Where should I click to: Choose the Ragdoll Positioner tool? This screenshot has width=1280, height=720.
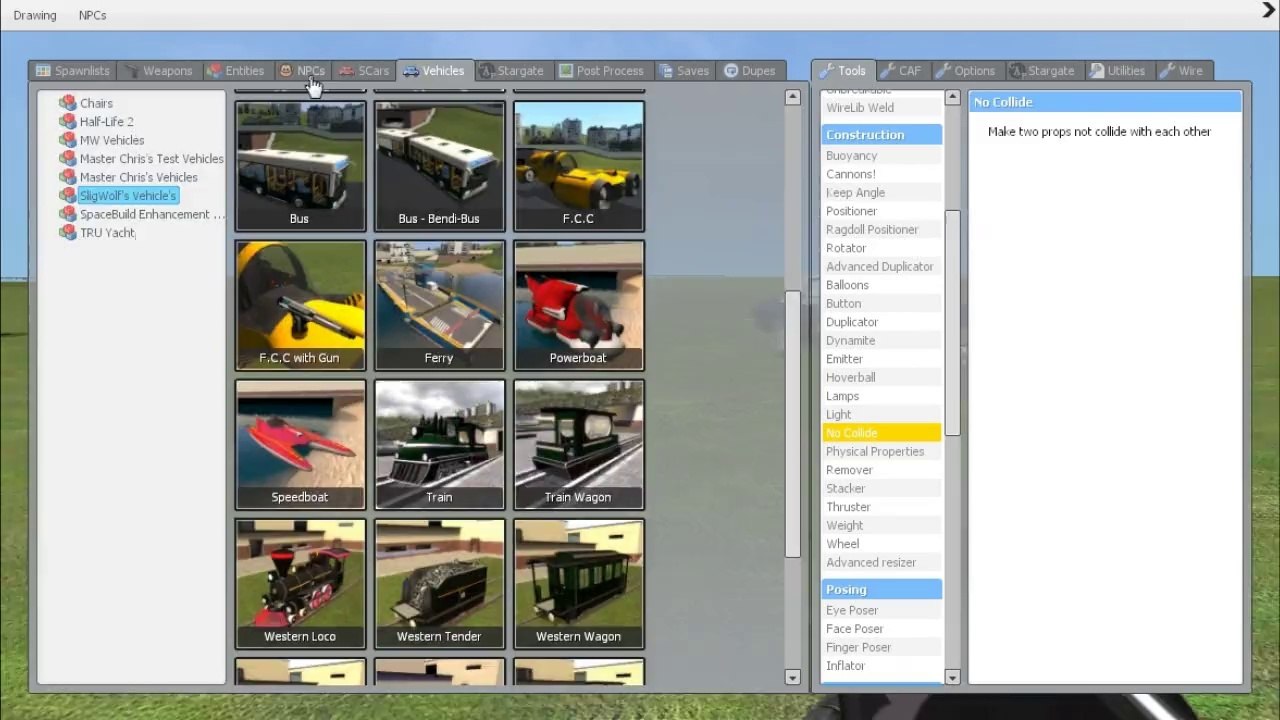coord(882,230)
